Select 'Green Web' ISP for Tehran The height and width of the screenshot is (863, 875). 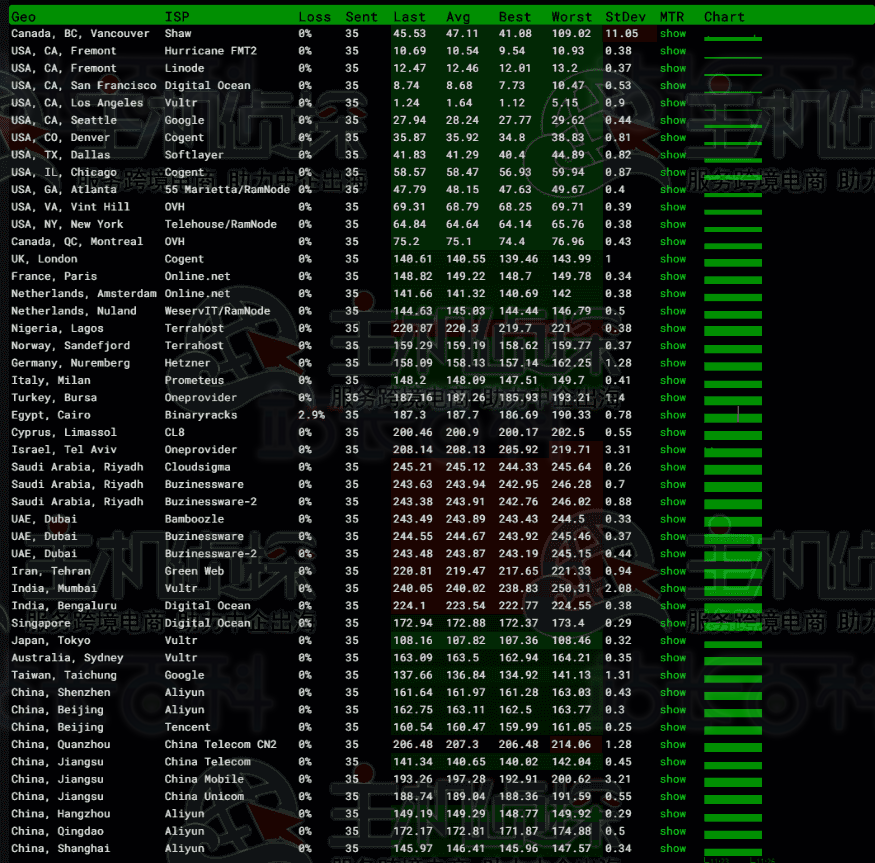click(194, 570)
